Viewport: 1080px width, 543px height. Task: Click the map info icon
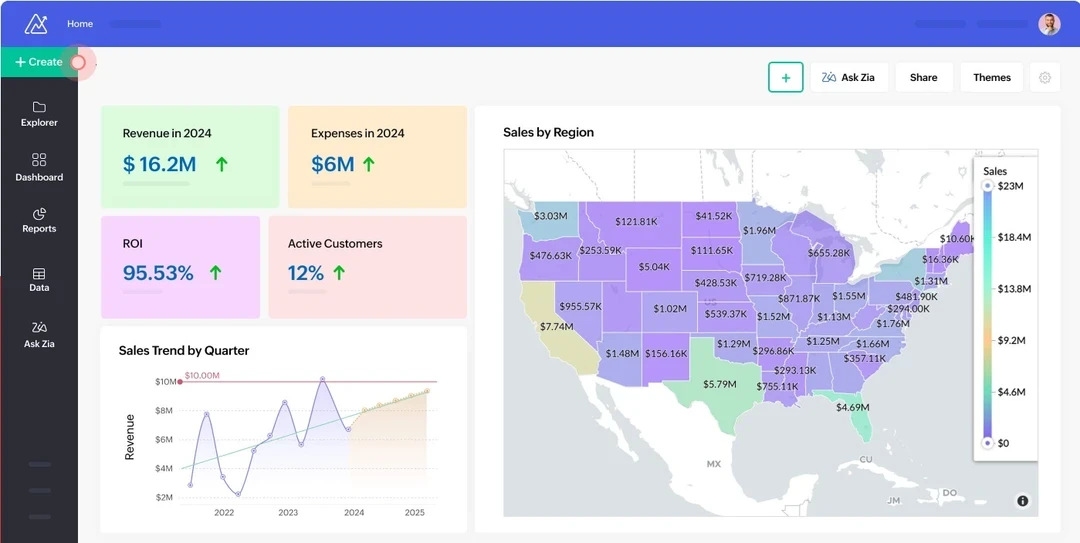1022,501
